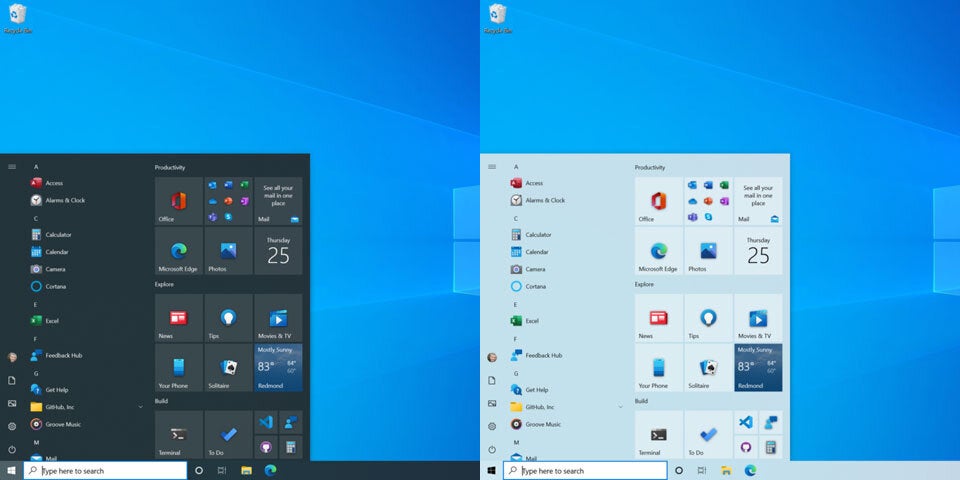
Task: Click Build group header in light Start menu
Action: pos(641,401)
